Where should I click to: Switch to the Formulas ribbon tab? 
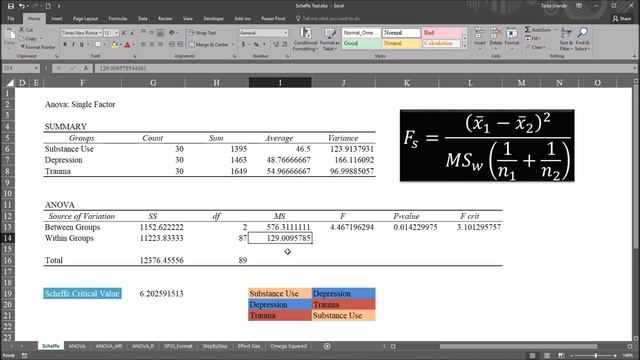coord(118,18)
